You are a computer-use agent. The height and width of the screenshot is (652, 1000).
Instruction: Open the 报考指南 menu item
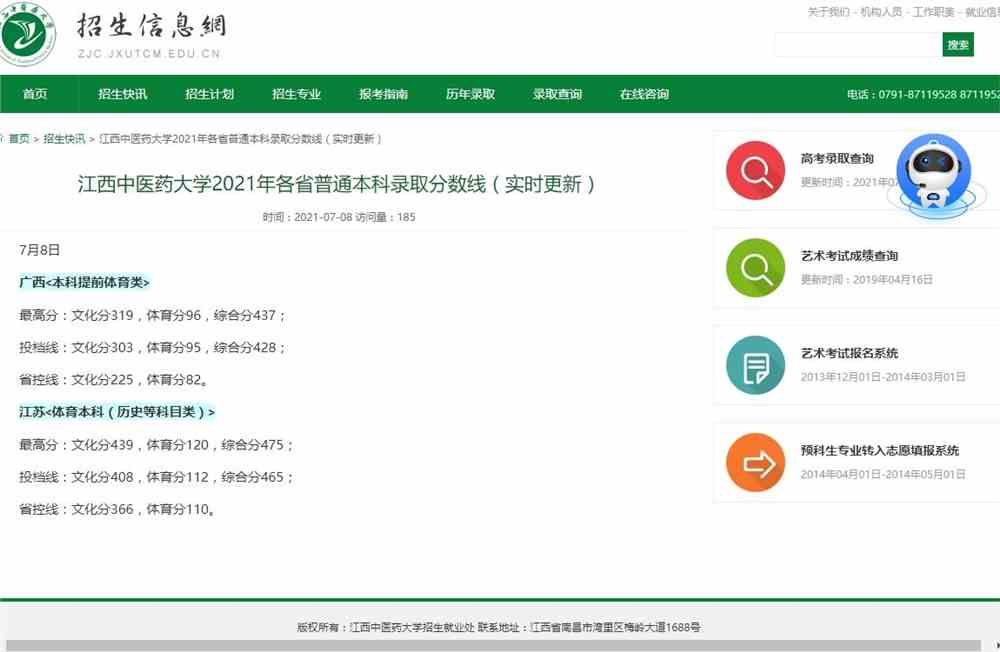point(383,94)
